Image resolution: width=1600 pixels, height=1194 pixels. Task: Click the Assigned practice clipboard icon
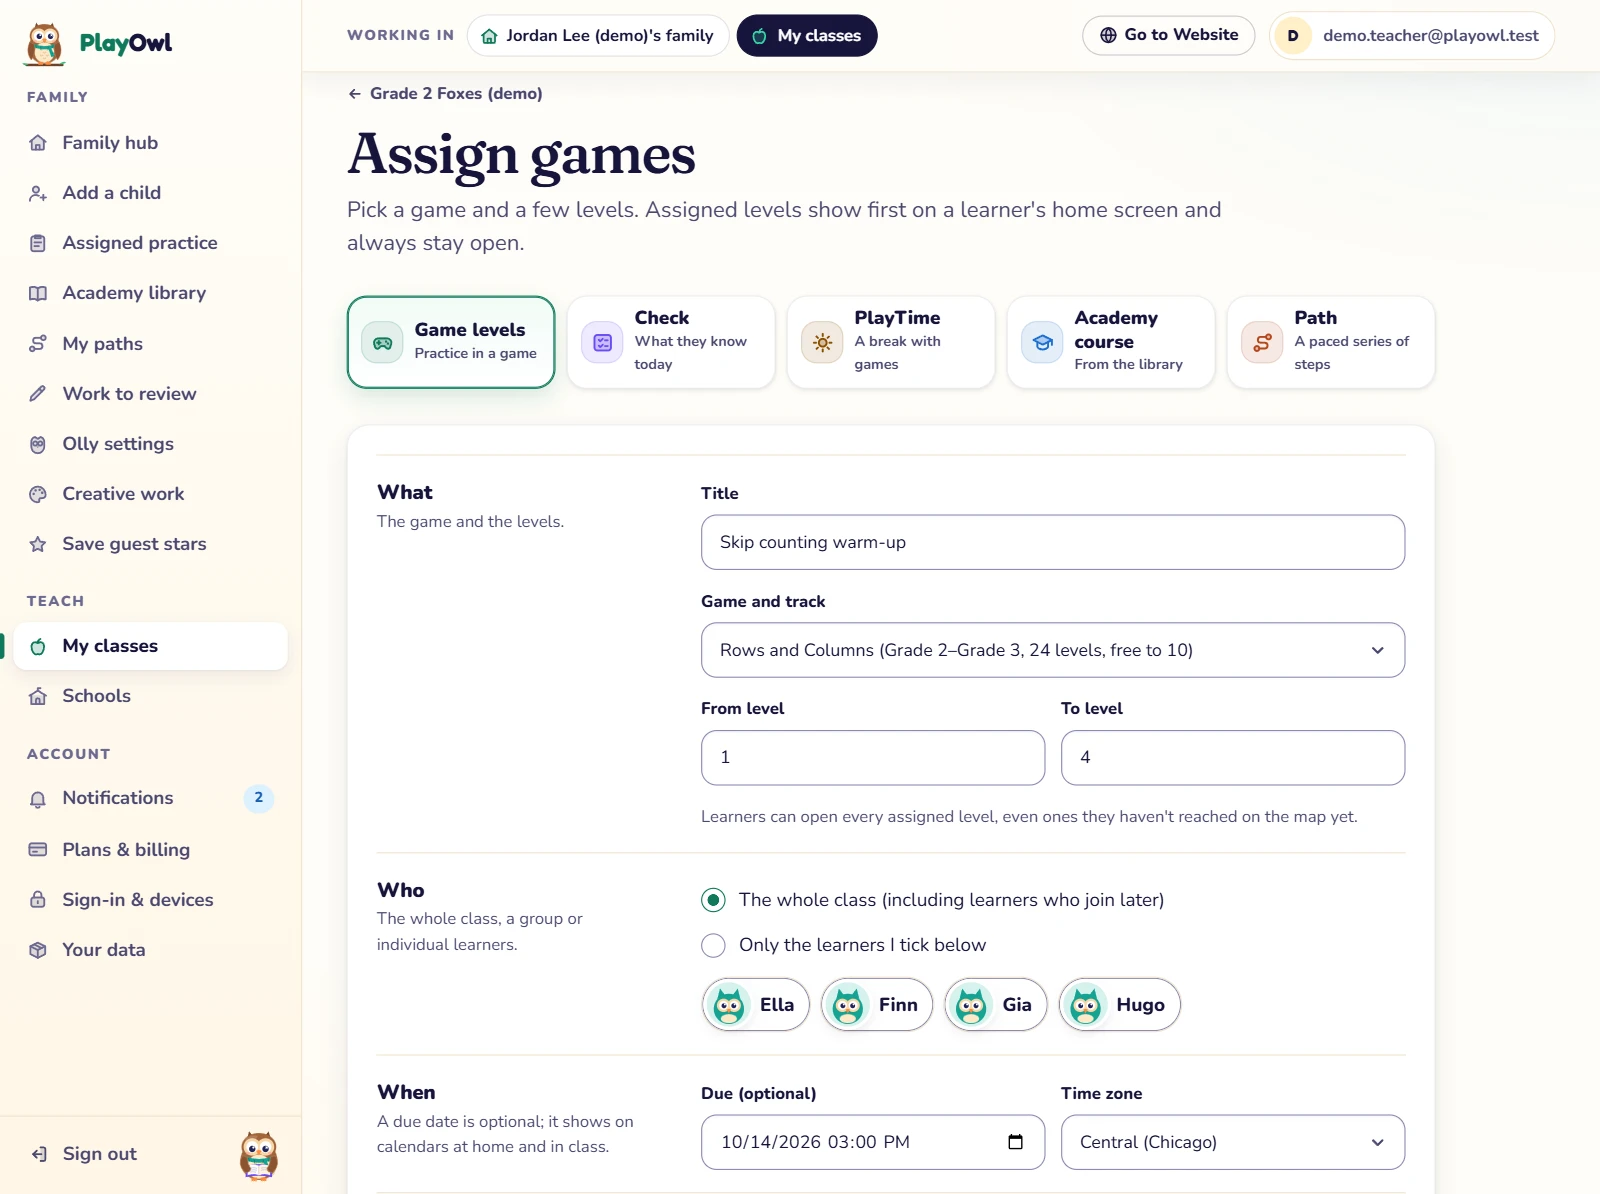pyautogui.click(x=38, y=243)
